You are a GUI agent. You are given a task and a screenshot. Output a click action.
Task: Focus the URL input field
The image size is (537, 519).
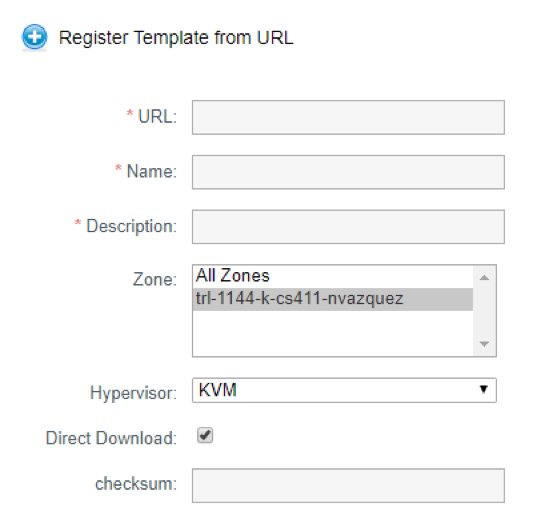[x=348, y=117]
